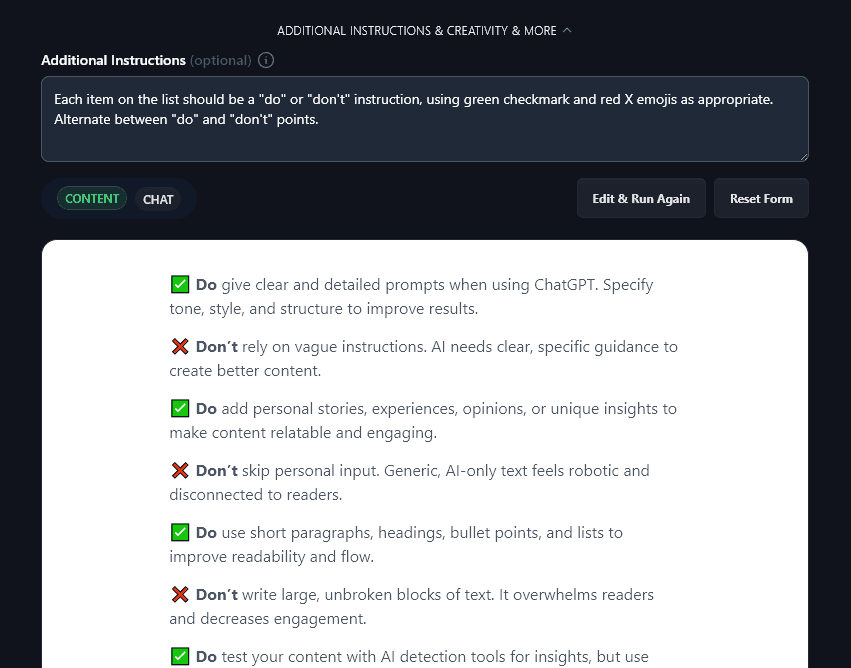The image size is (851, 668).
Task: Click the checkmark next to 'add personal stories' tip
Action: click(180, 408)
